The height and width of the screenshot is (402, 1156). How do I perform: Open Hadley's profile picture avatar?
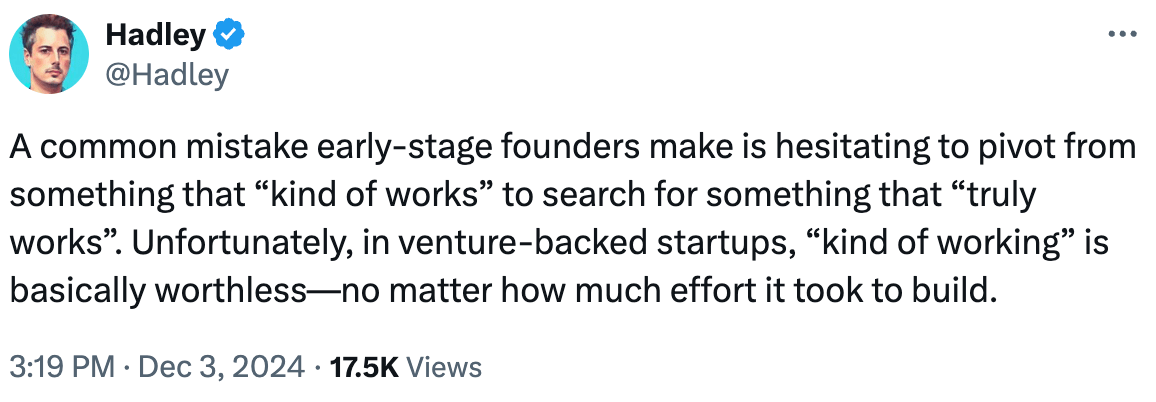point(49,53)
